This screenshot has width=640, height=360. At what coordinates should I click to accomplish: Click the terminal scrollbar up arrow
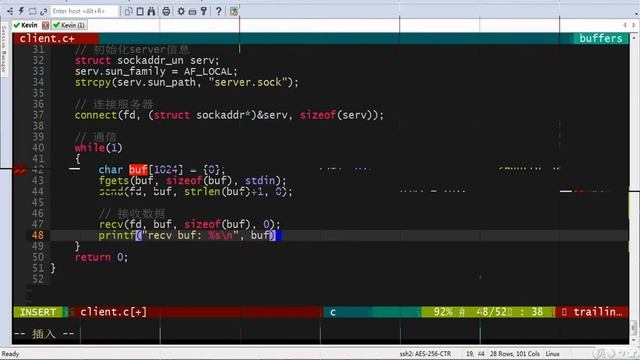(634, 38)
